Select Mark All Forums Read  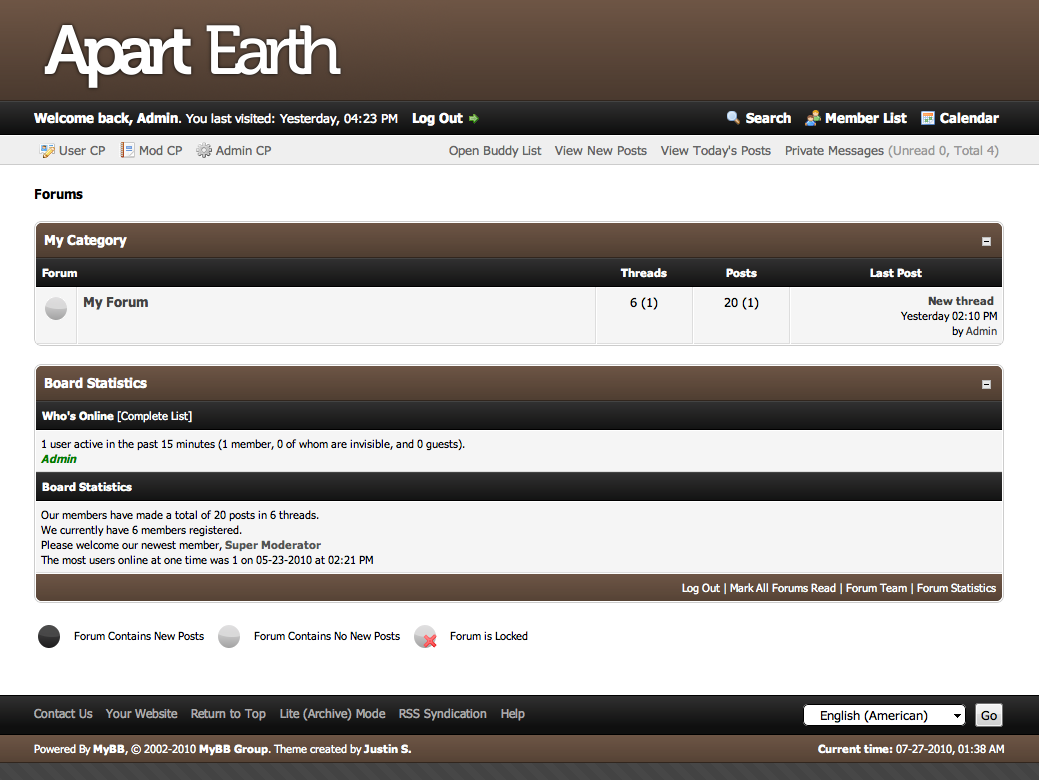(x=782, y=588)
